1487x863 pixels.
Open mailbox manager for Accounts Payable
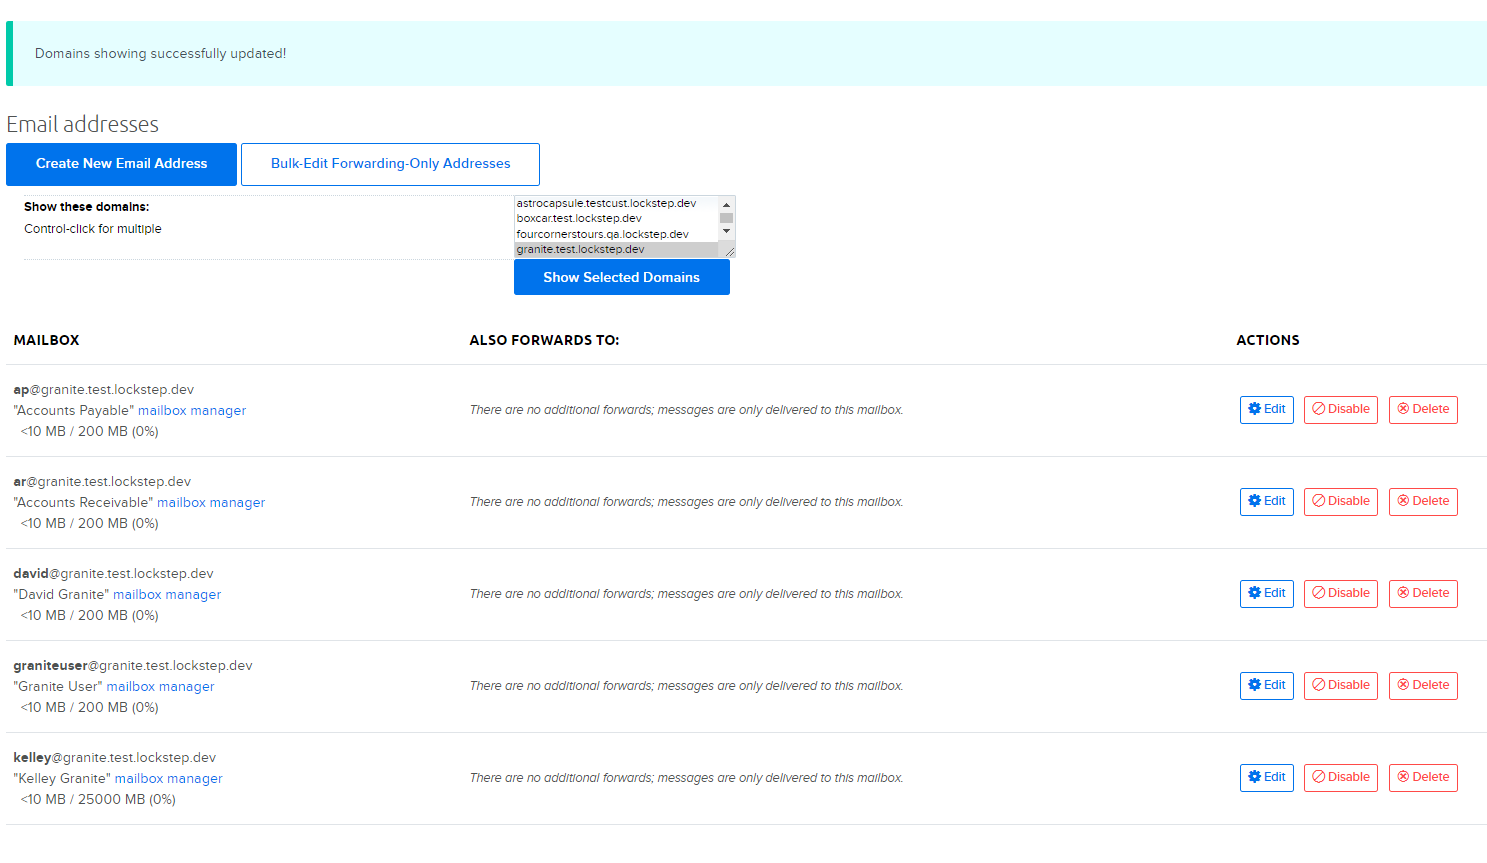pos(191,410)
